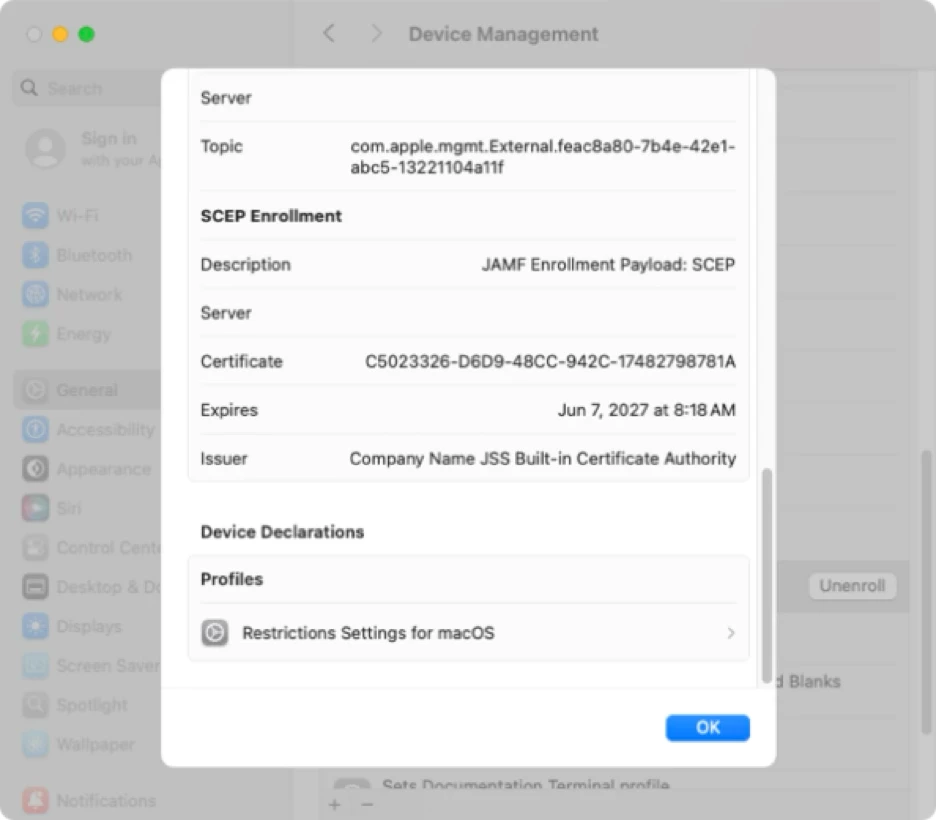Click the Search field in the sidebar

click(x=88, y=88)
